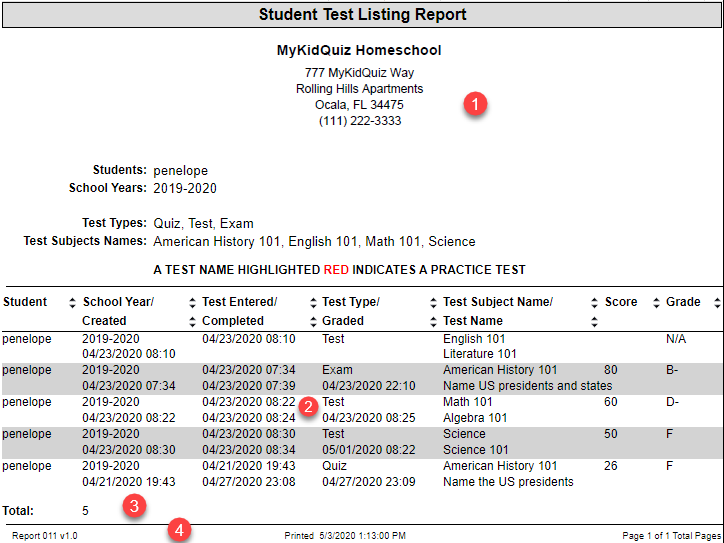Click the score value 80
Image resolution: width=724 pixels, height=543 pixels.
[x=611, y=370]
